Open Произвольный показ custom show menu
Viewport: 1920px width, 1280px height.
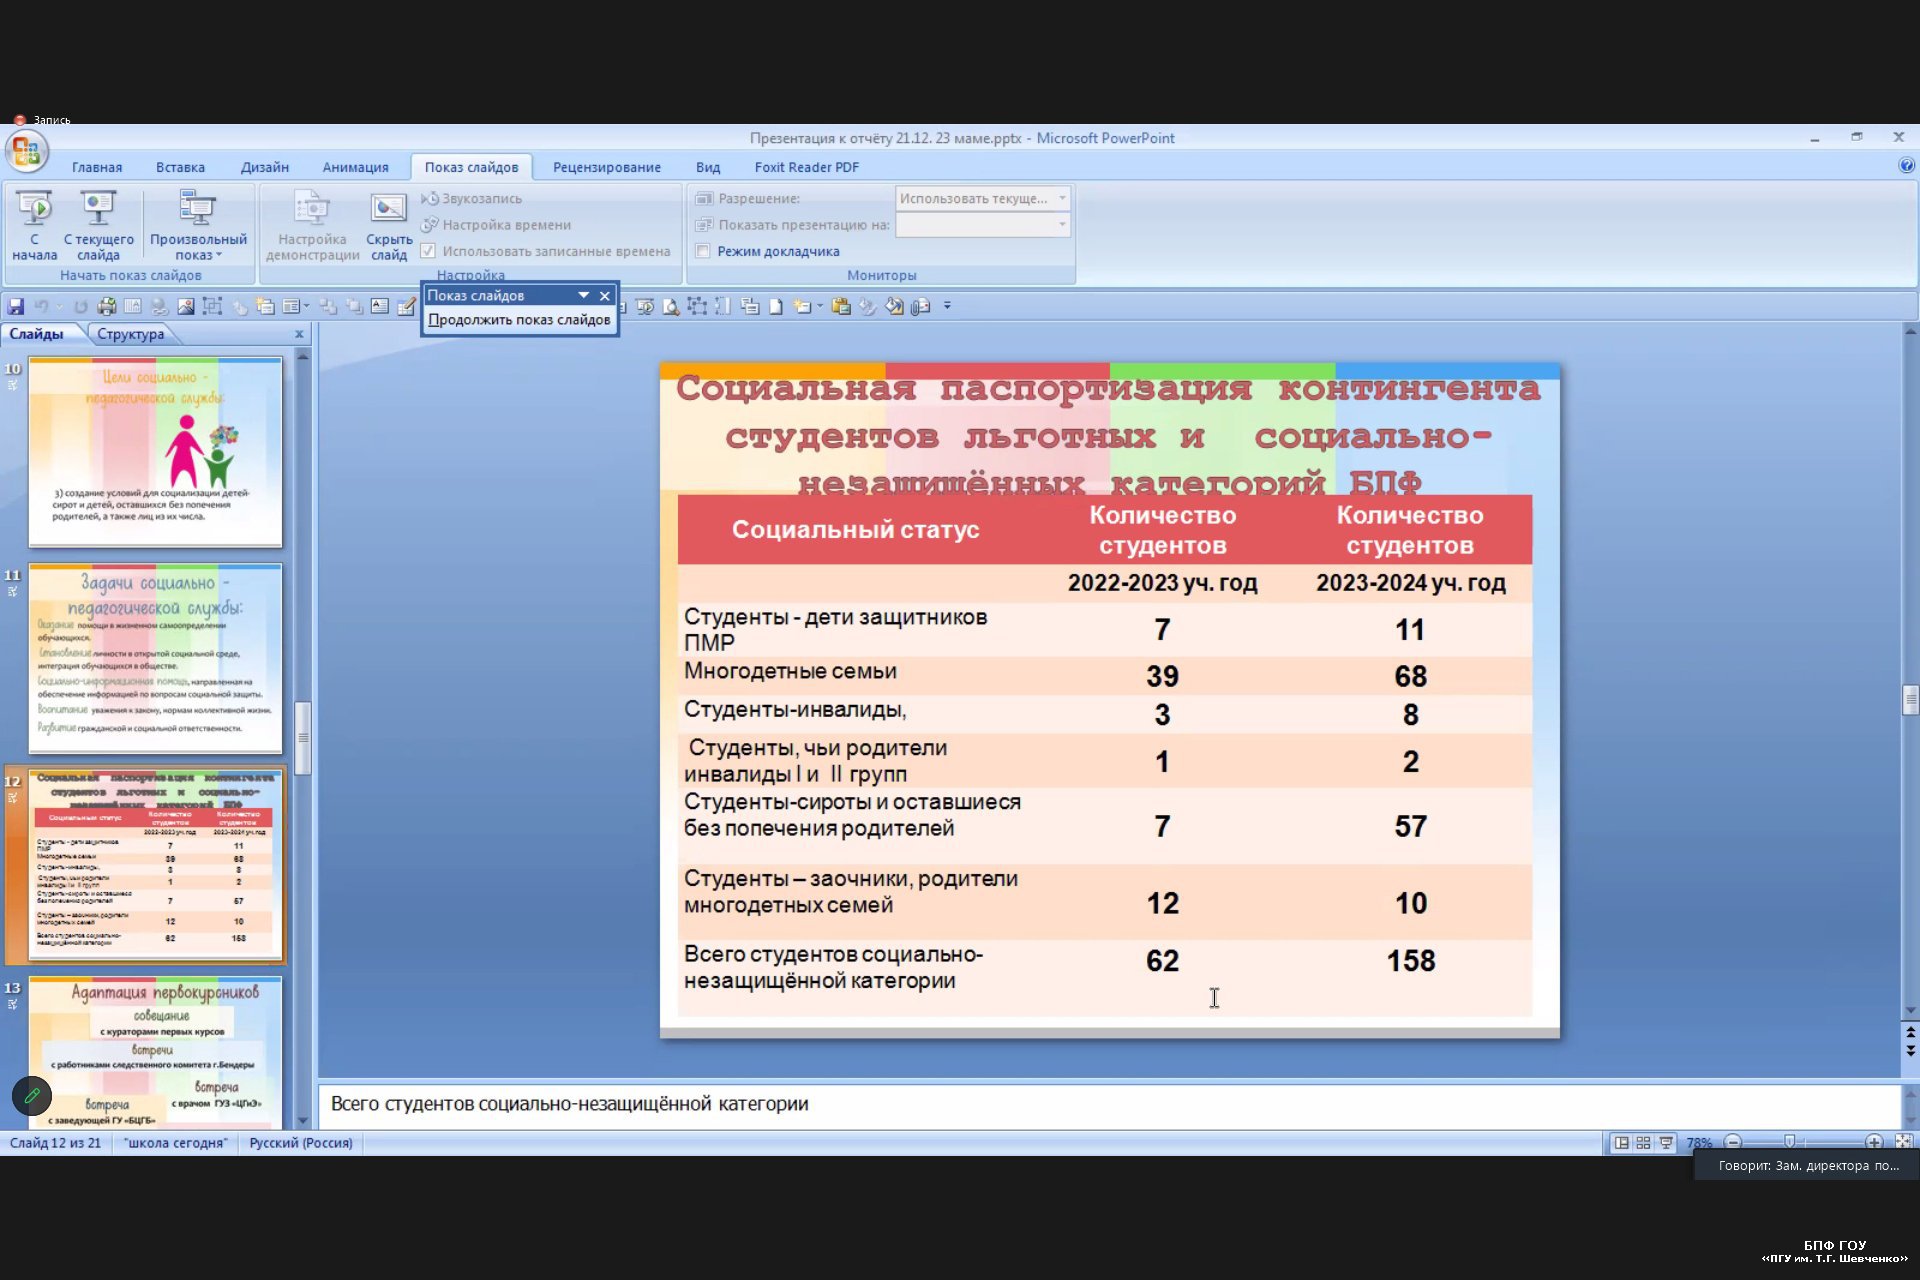point(198,226)
